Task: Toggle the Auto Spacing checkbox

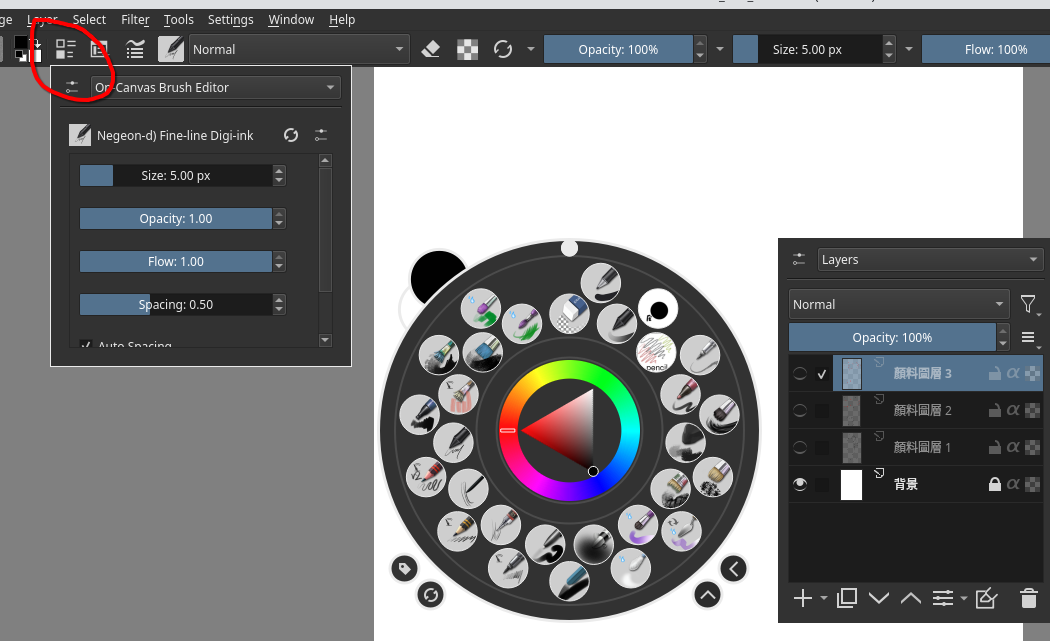Action: click(86, 345)
